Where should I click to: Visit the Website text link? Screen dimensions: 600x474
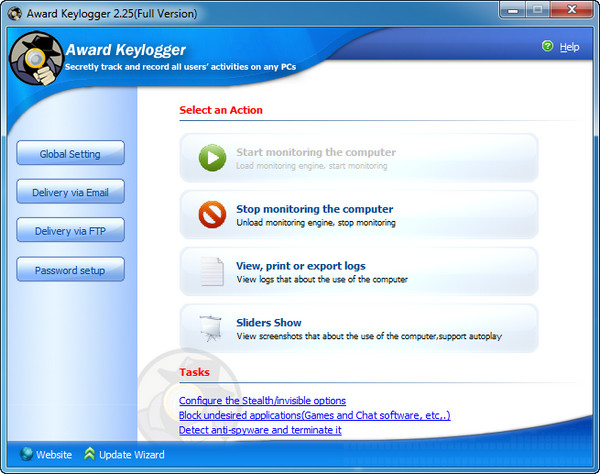tap(54, 455)
